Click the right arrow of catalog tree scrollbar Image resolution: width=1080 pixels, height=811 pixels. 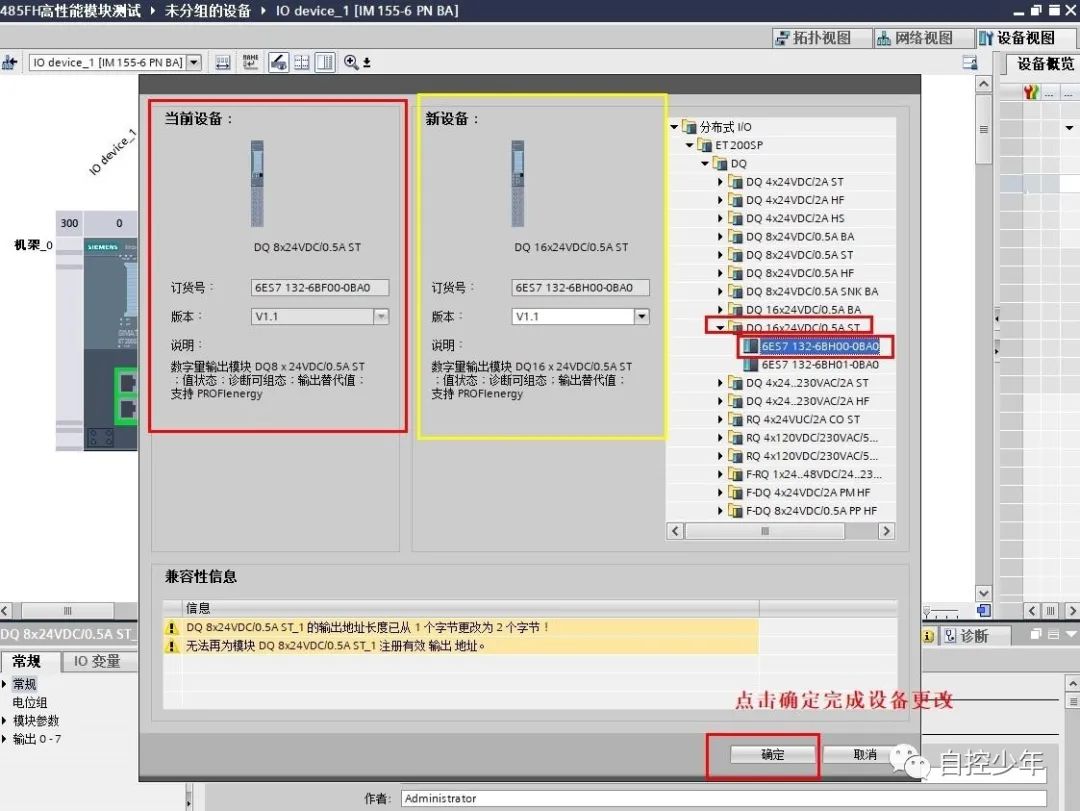point(886,531)
